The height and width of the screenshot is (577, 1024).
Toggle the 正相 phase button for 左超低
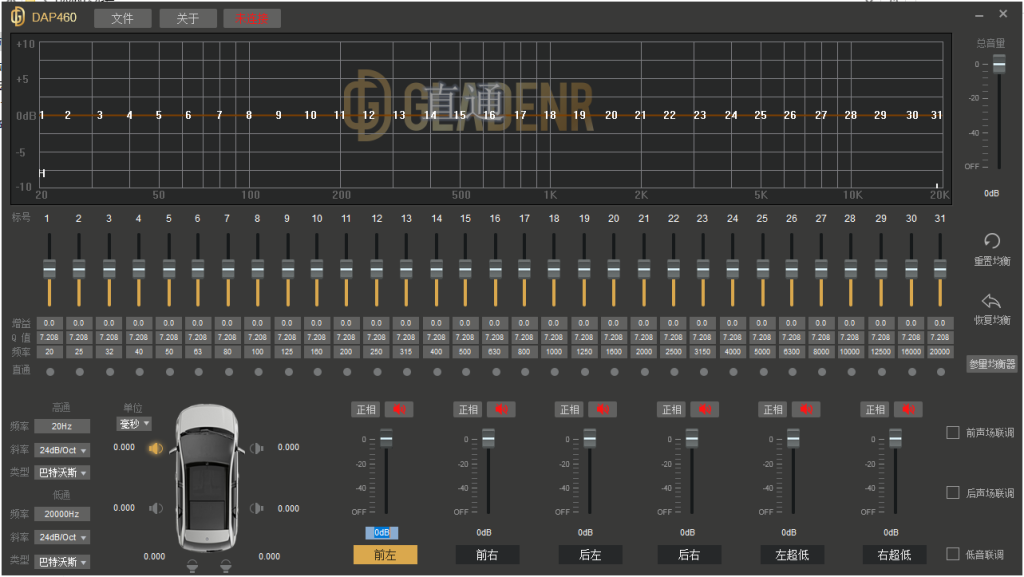[x=774, y=409]
